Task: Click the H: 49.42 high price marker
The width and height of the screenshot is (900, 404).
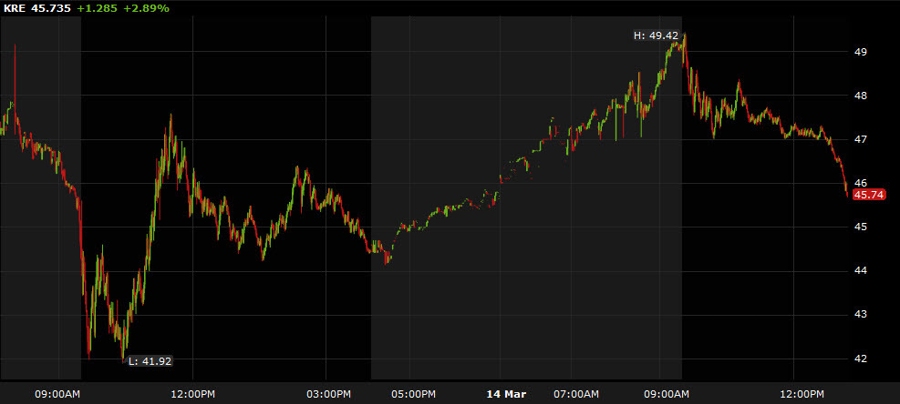Action: [655, 36]
